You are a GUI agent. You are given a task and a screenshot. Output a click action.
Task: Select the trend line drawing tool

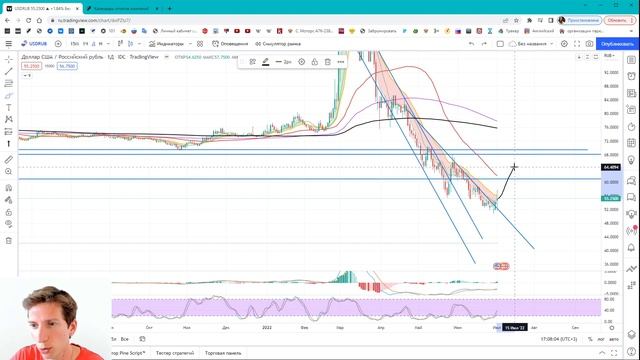pyautogui.click(x=9, y=71)
